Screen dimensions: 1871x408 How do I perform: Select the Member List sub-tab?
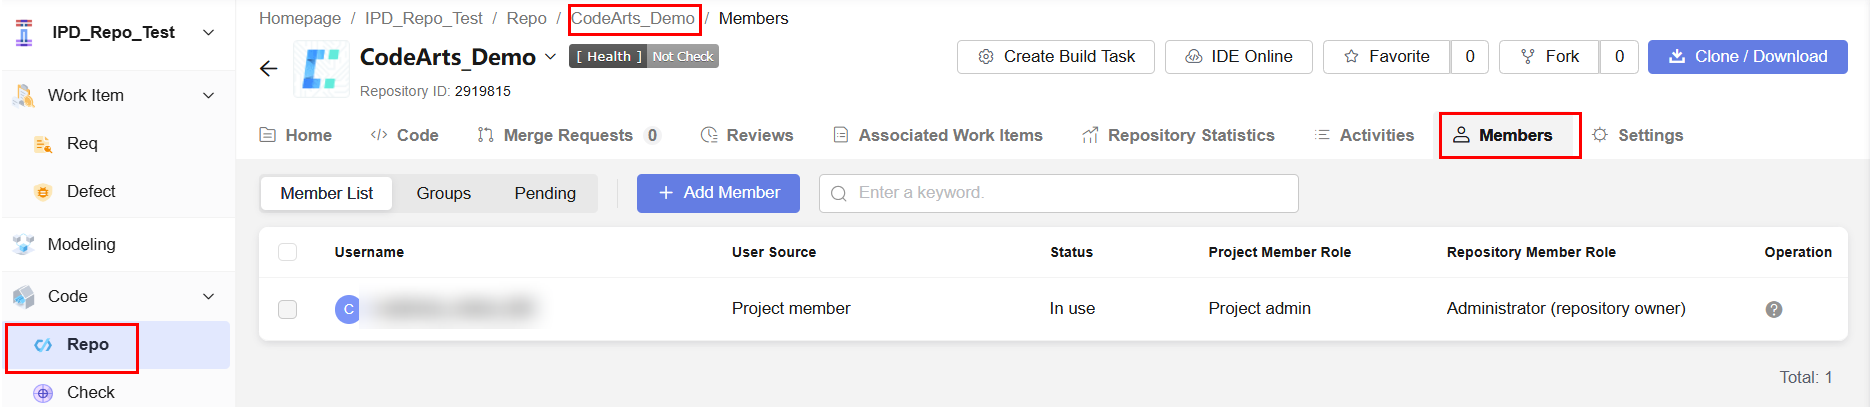click(x=326, y=193)
